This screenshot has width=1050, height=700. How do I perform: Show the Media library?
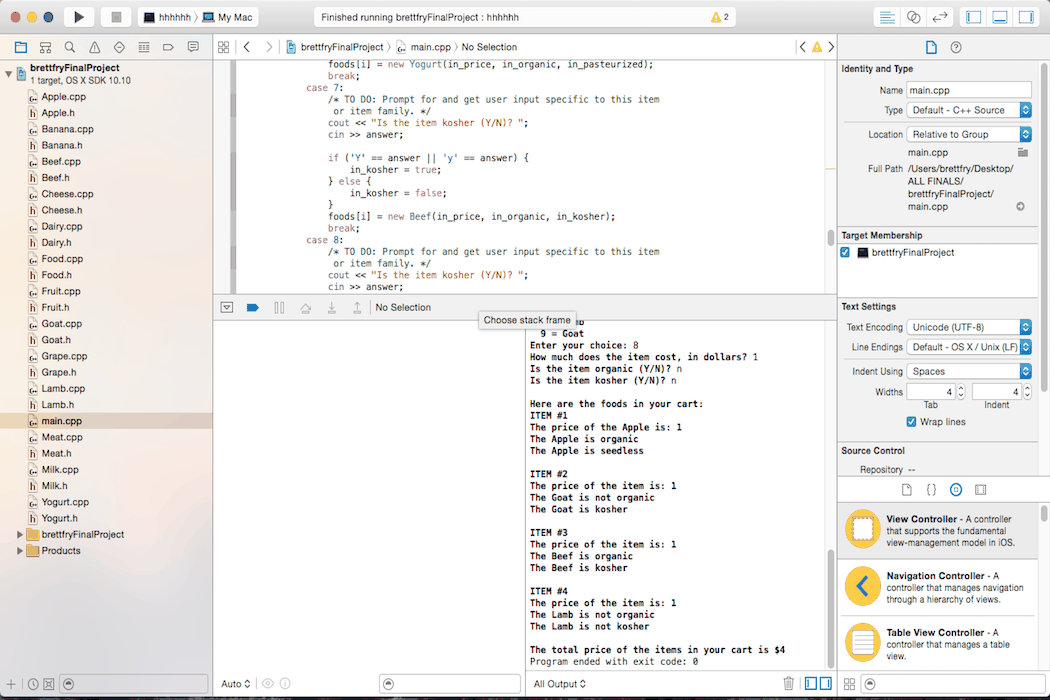coord(980,490)
